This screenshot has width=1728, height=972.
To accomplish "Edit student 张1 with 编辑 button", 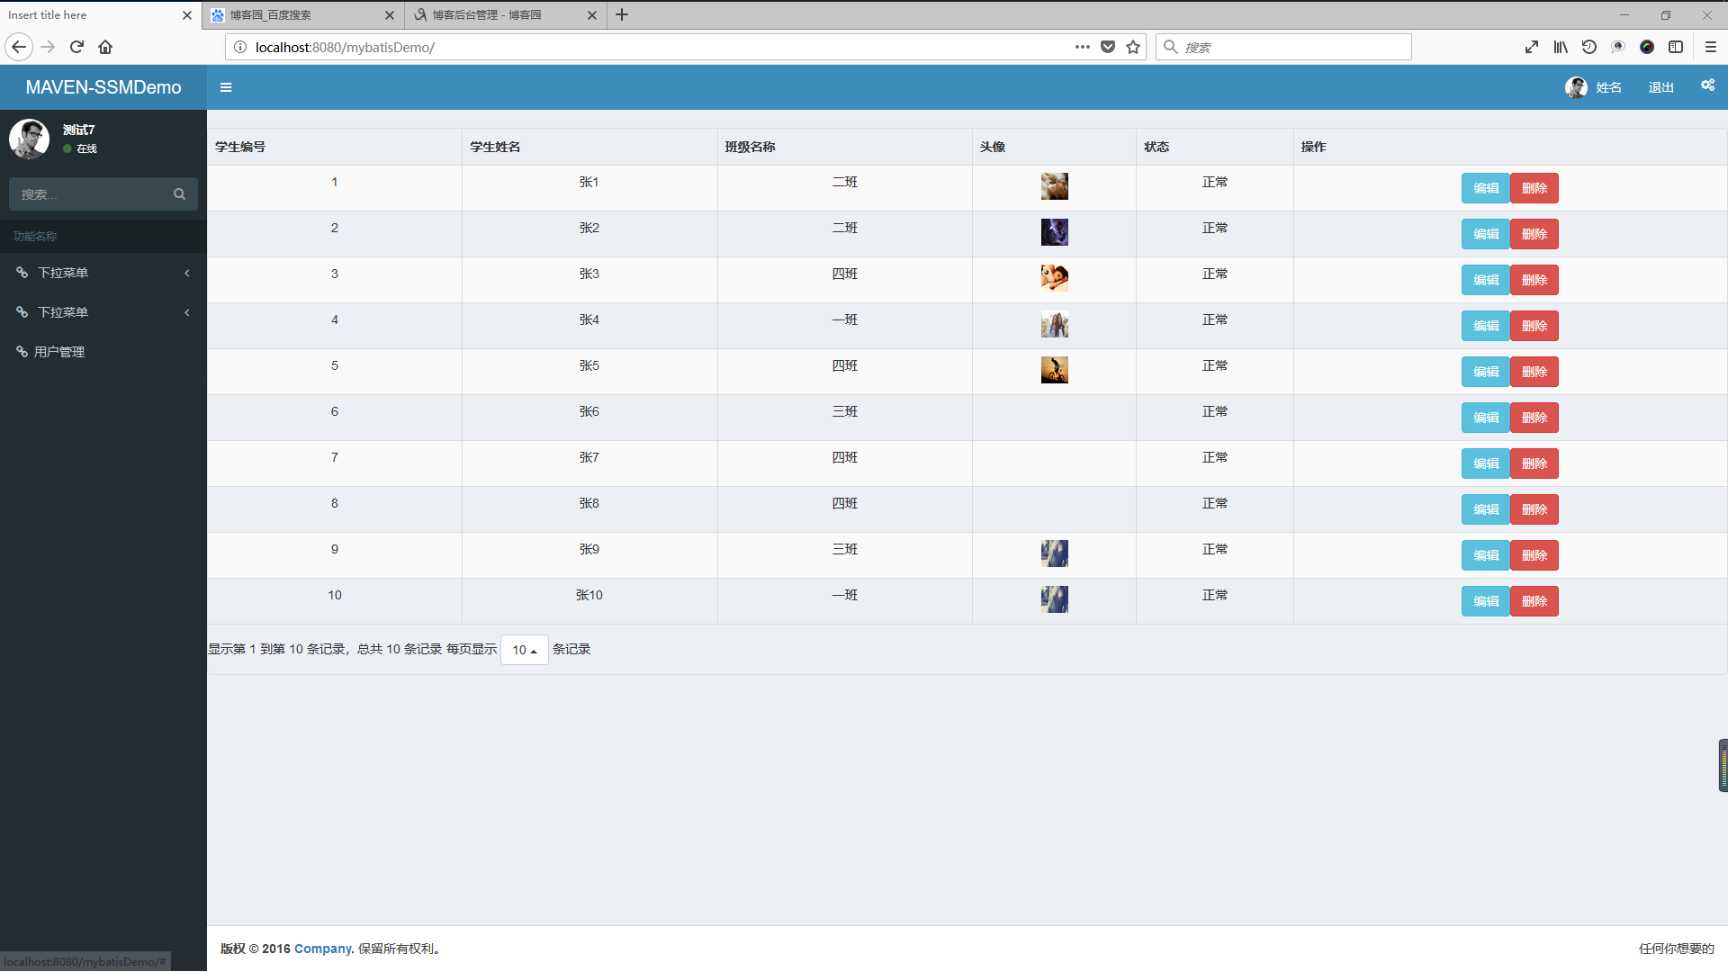I will pos(1485,188).
